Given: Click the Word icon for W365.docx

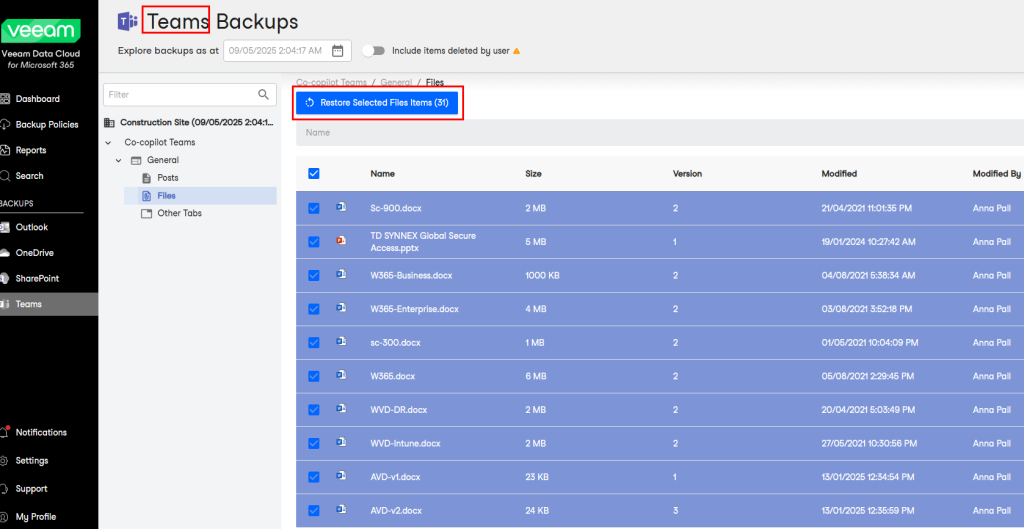Looking at the screenshot, I should [x=340, y=375].
